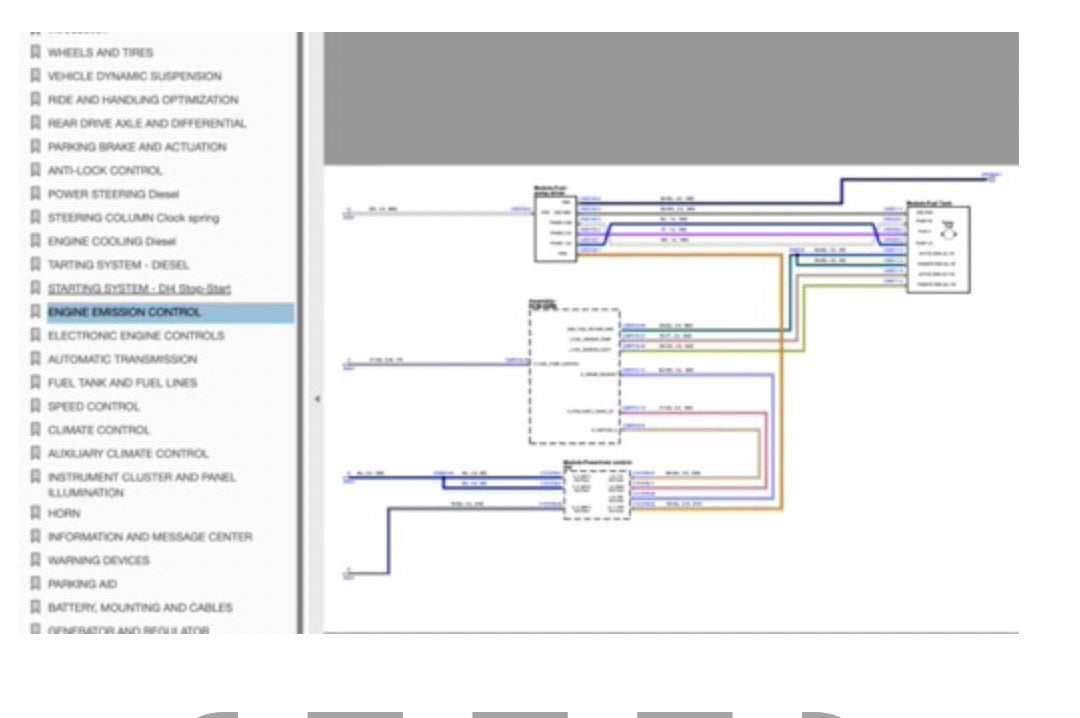Viewport: 1080px width, 718px height.
Task: Open the VEHICLE DYNAMIC SUSPENSION bookmark
Action: (134, 76)
